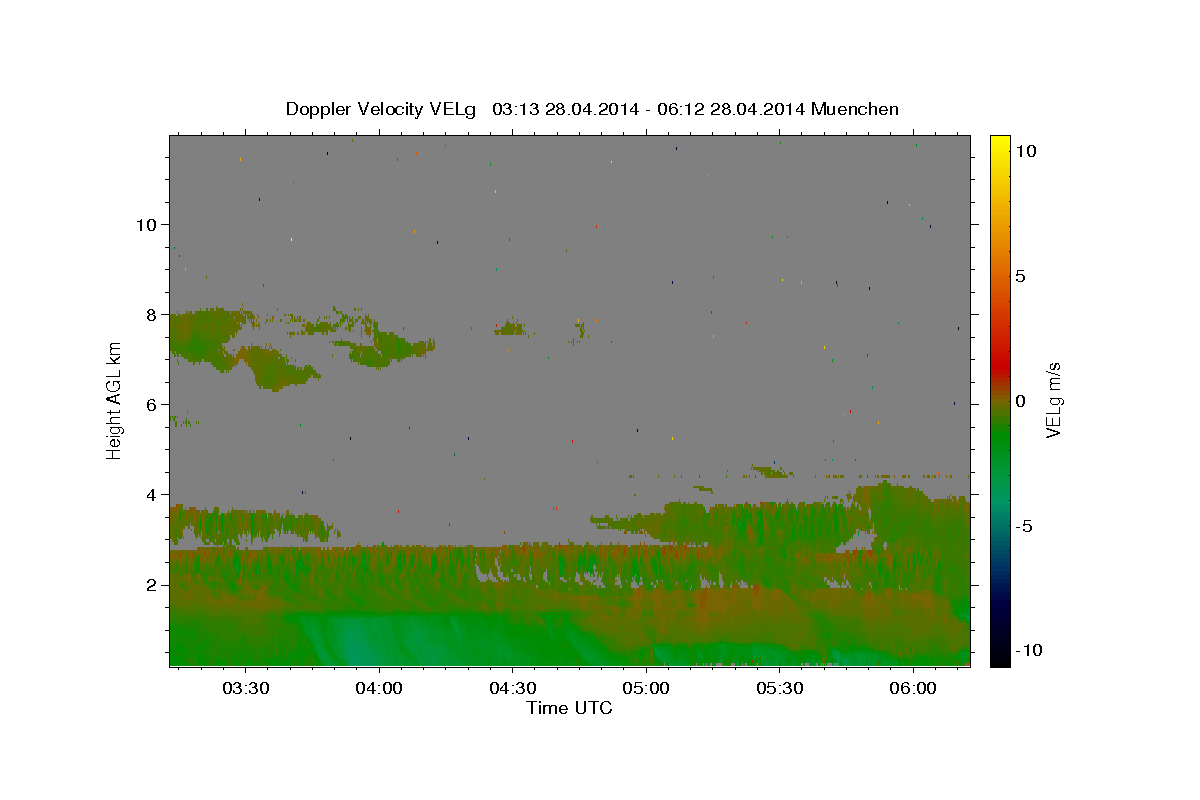The width and height of the screenshot is (1200, 800).
Task: Click the 'Muenchen' location label in title
Action: point(855,109)
